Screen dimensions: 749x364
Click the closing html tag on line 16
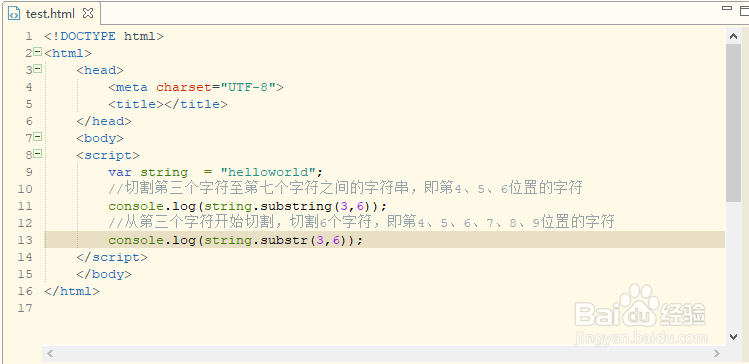tap(72, 291)
